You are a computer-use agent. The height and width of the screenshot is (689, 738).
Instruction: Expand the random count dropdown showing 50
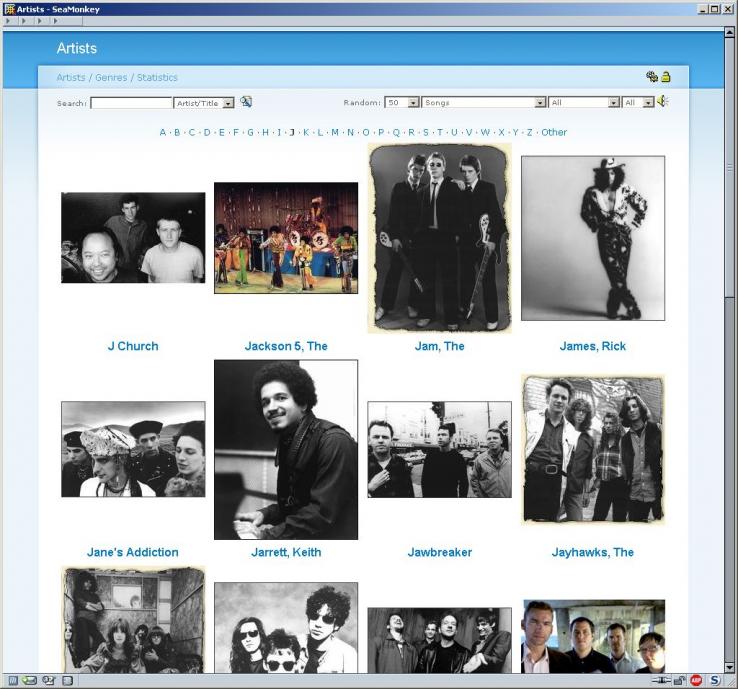401,103
